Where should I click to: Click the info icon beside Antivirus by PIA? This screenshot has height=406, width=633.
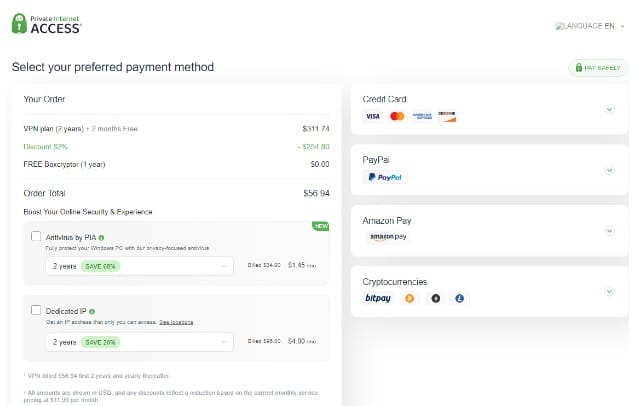point(102,237)
